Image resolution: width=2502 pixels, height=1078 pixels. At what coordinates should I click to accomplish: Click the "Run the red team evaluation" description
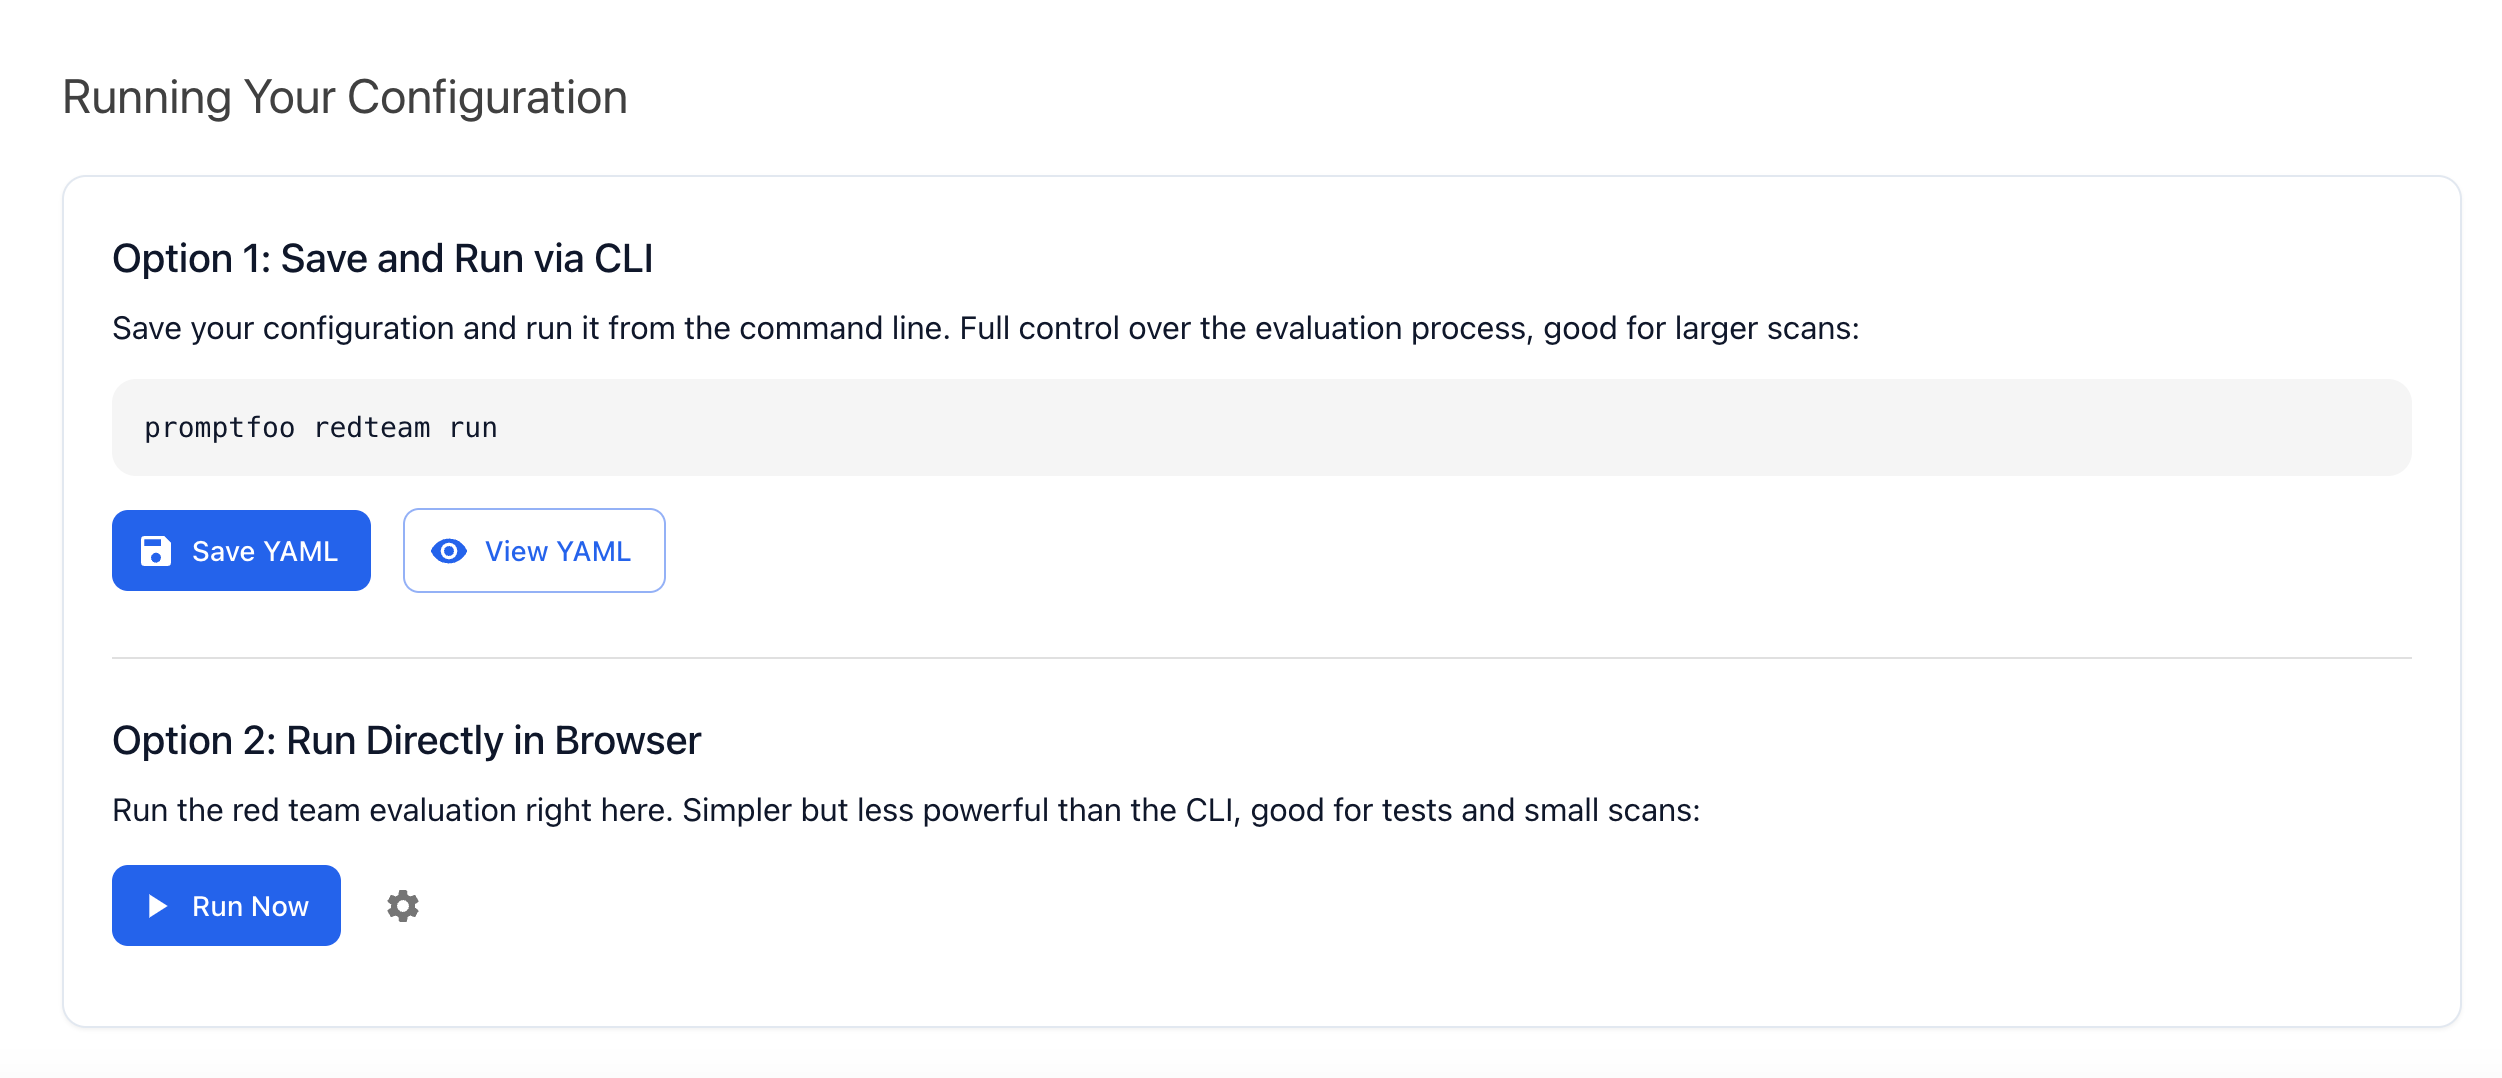(390, 810)
